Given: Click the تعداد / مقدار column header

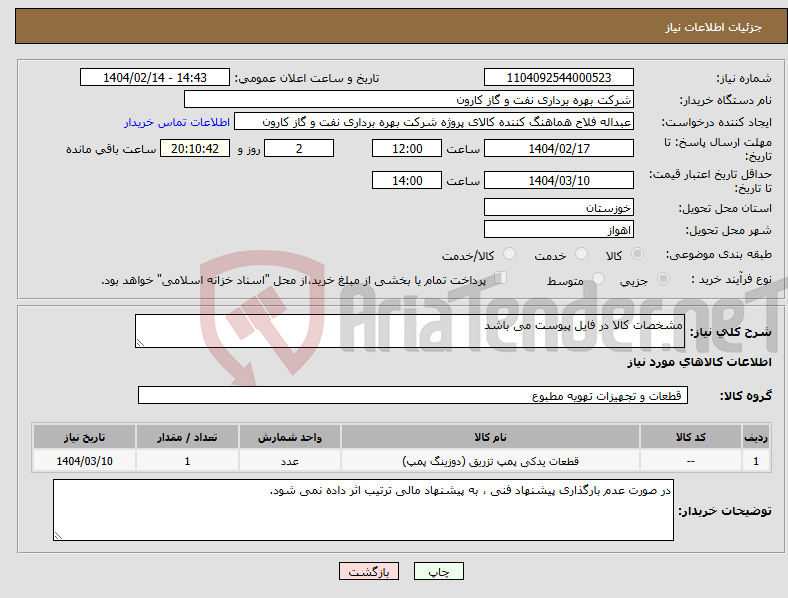Looking at the screenshot, I should click(187, 437).
